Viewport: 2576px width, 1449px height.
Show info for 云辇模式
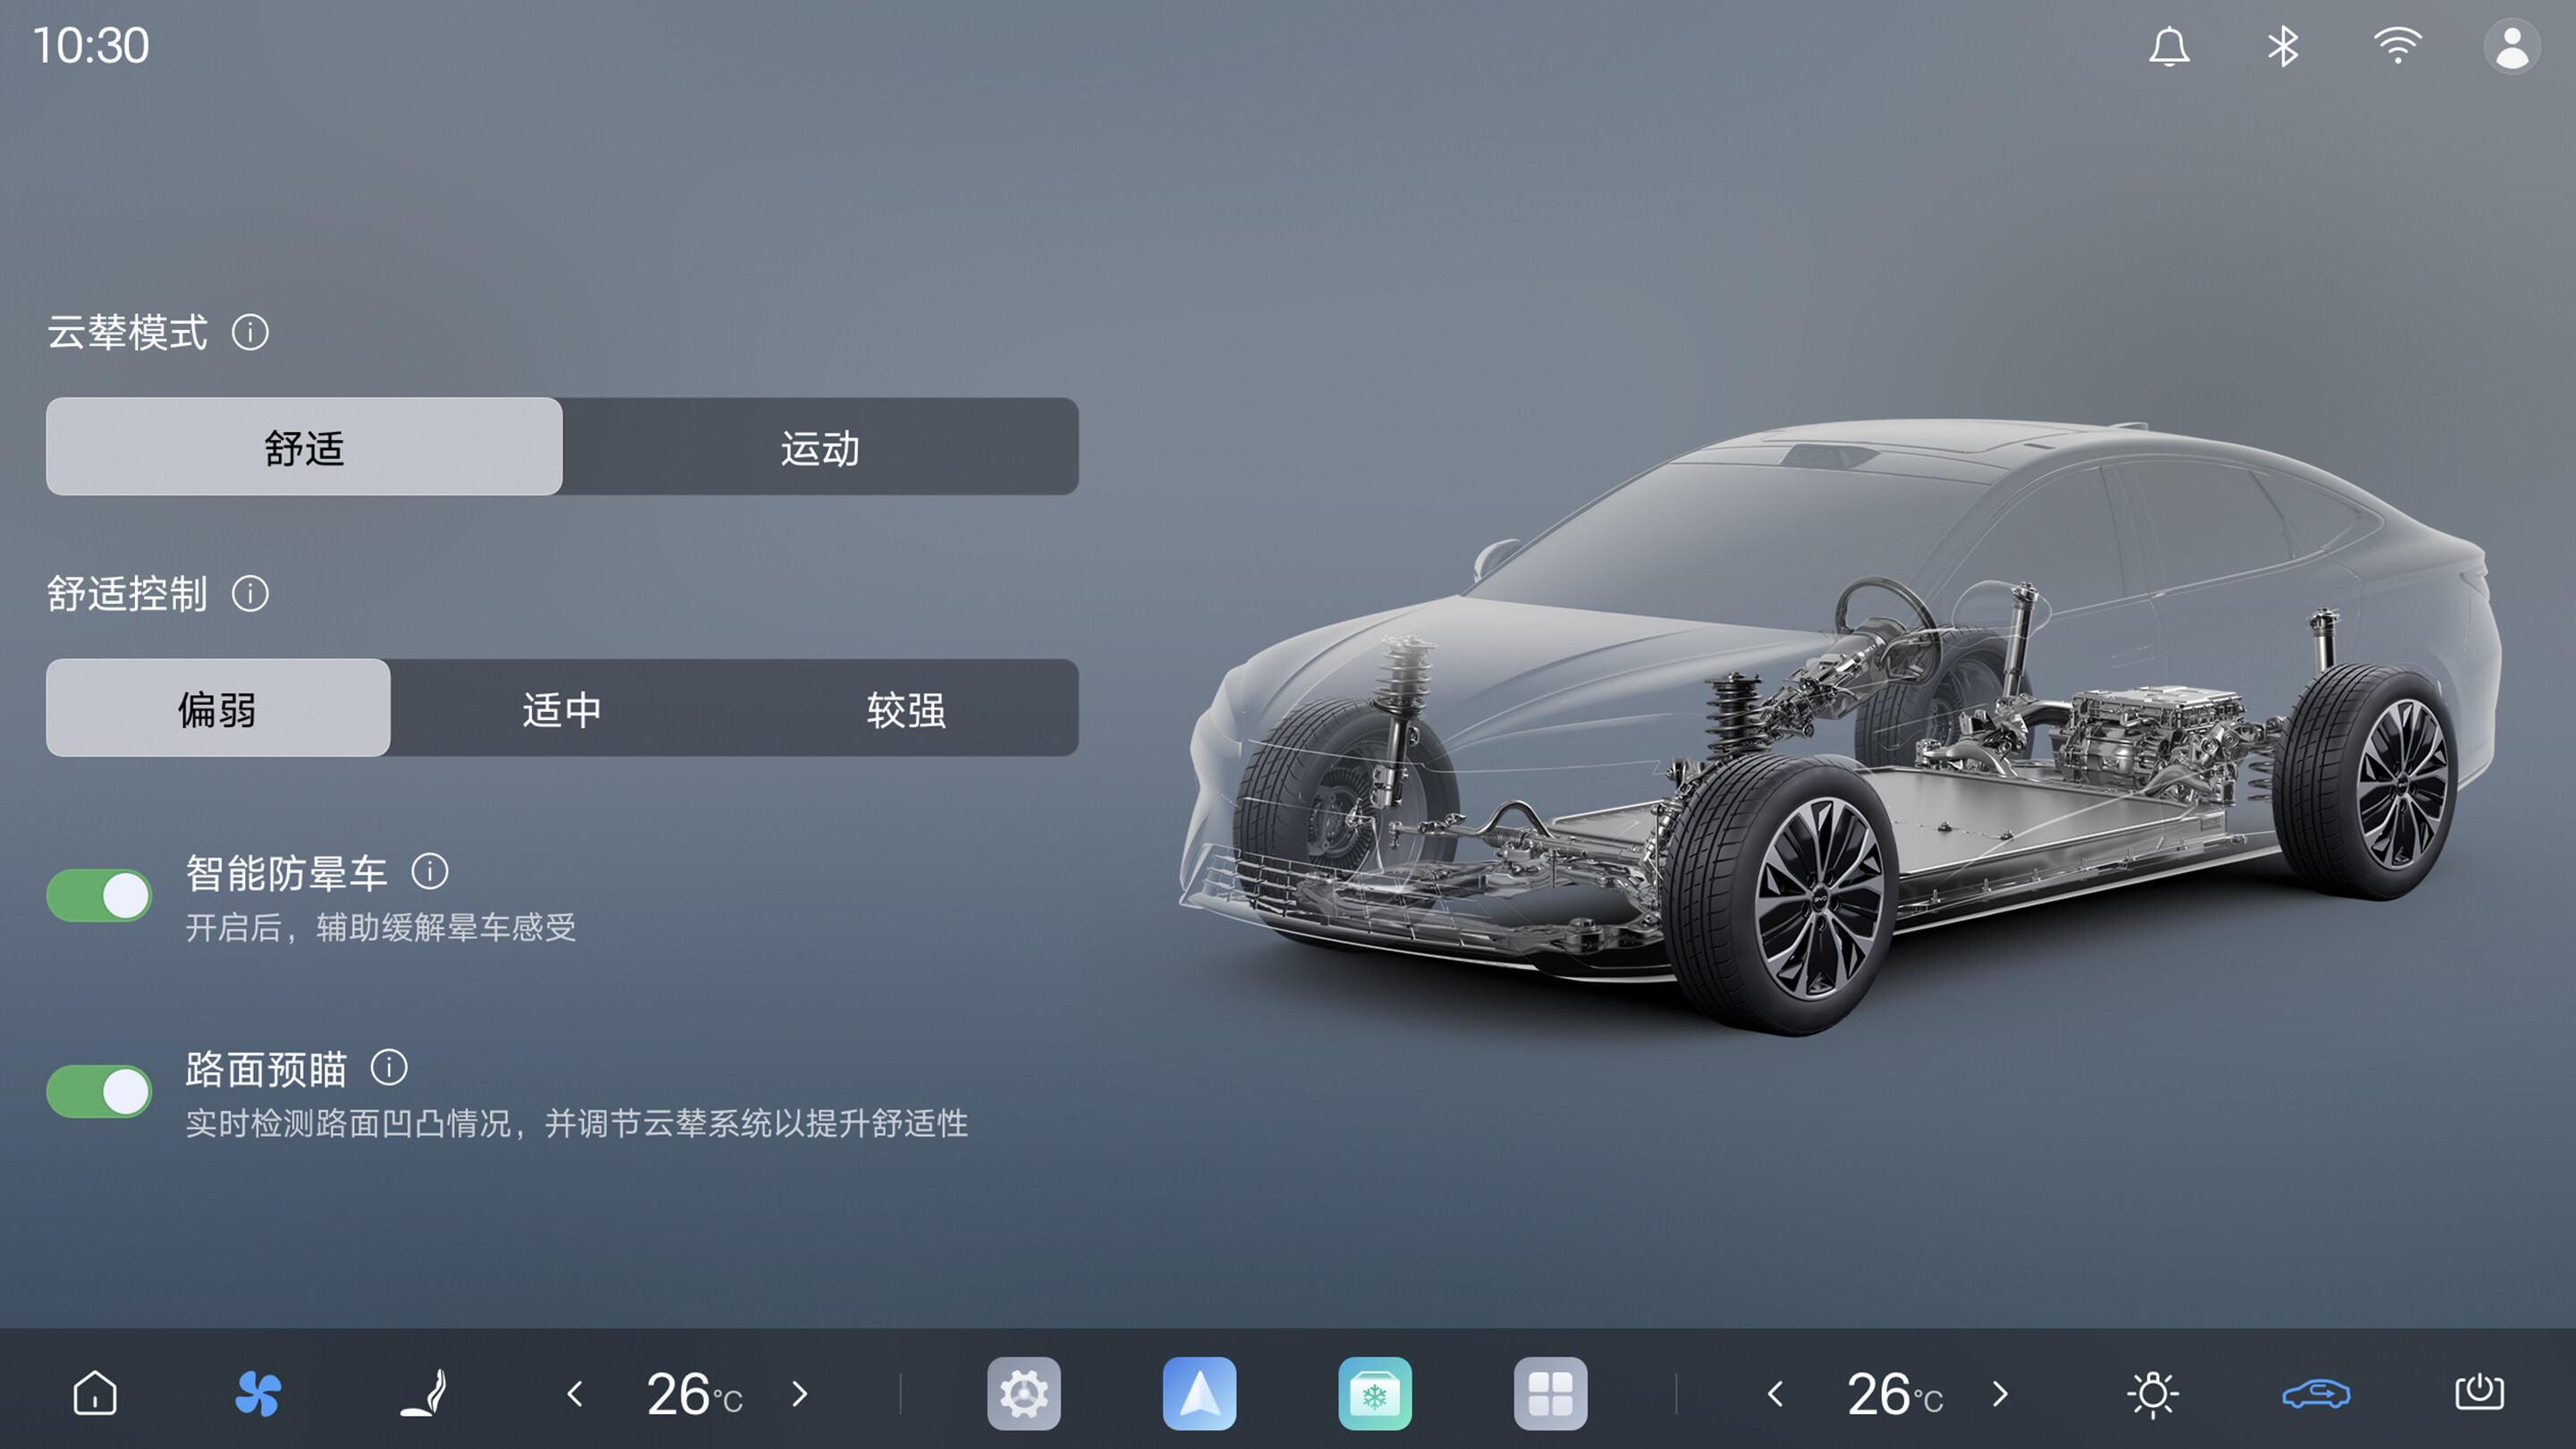250,332
